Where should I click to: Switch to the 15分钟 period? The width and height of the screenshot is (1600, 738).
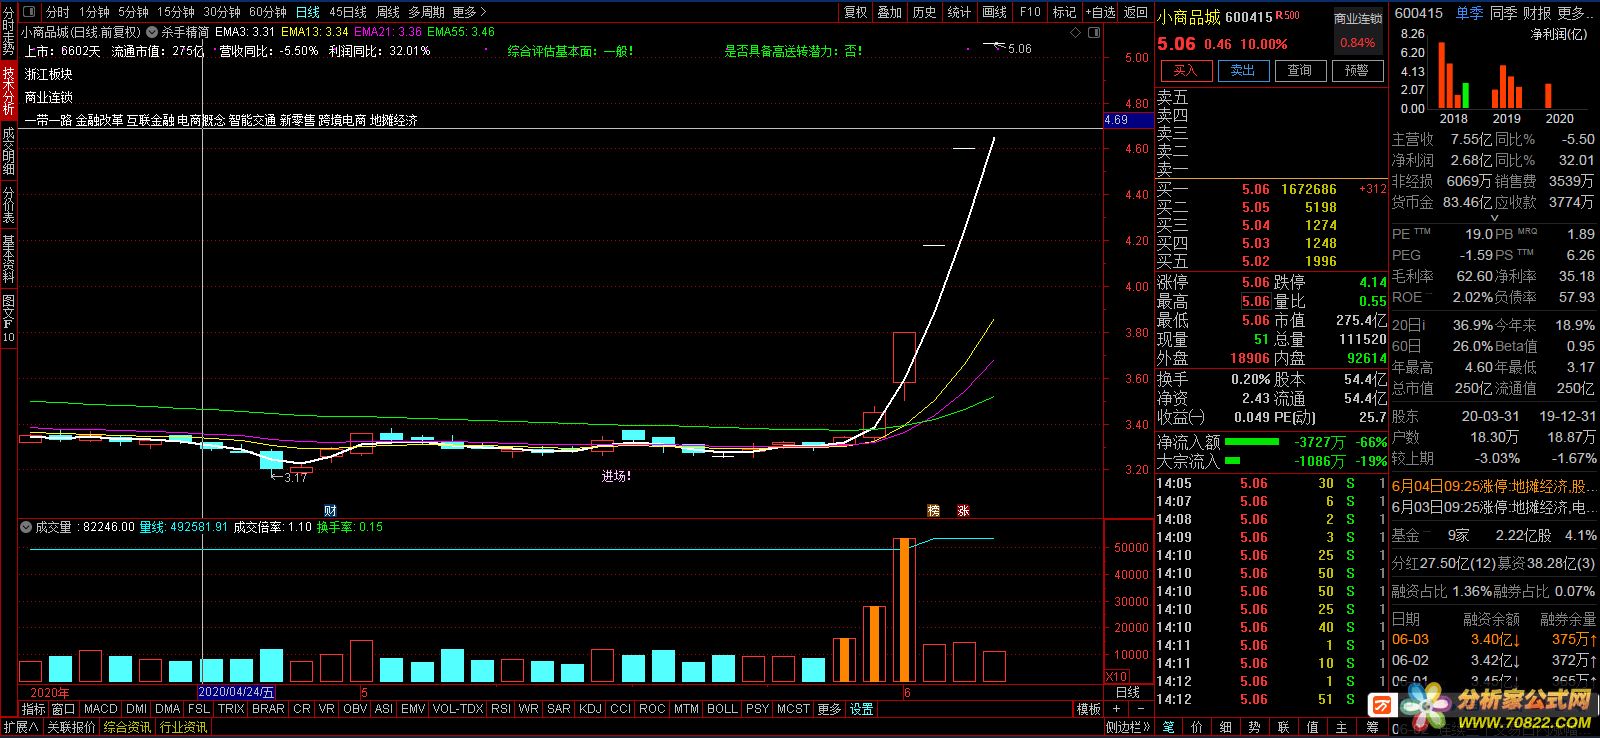[175, 12]
